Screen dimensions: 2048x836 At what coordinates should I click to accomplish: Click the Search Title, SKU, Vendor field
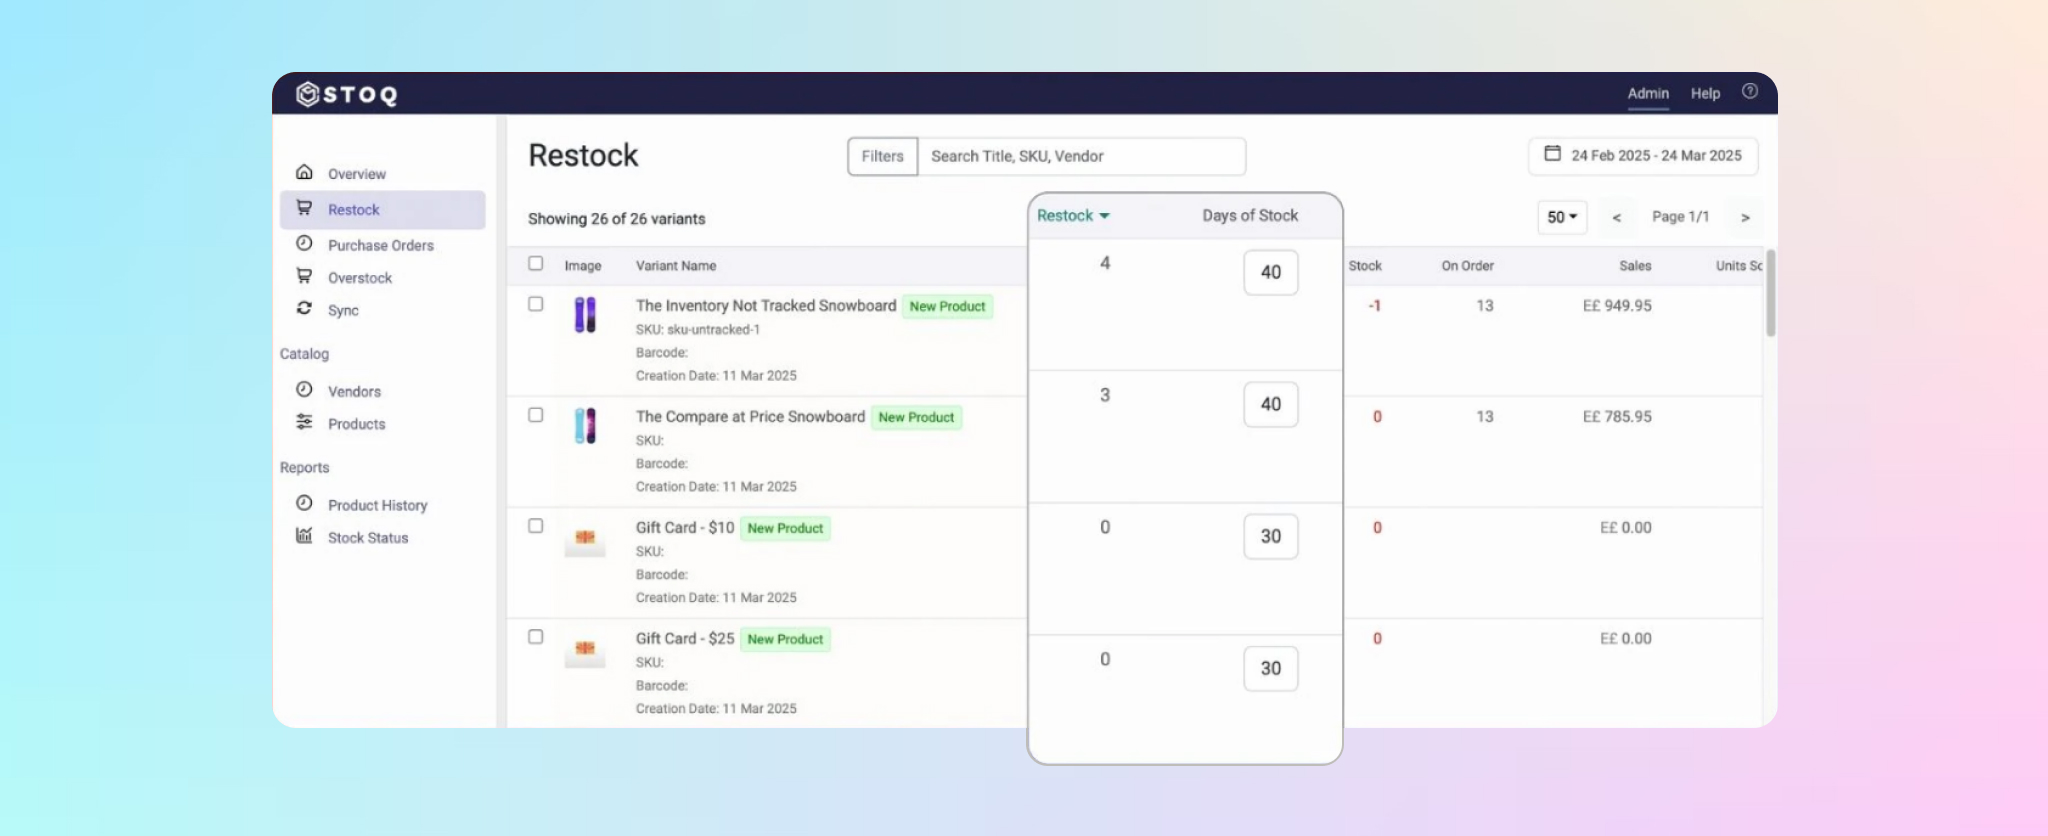pos(1081,157)
